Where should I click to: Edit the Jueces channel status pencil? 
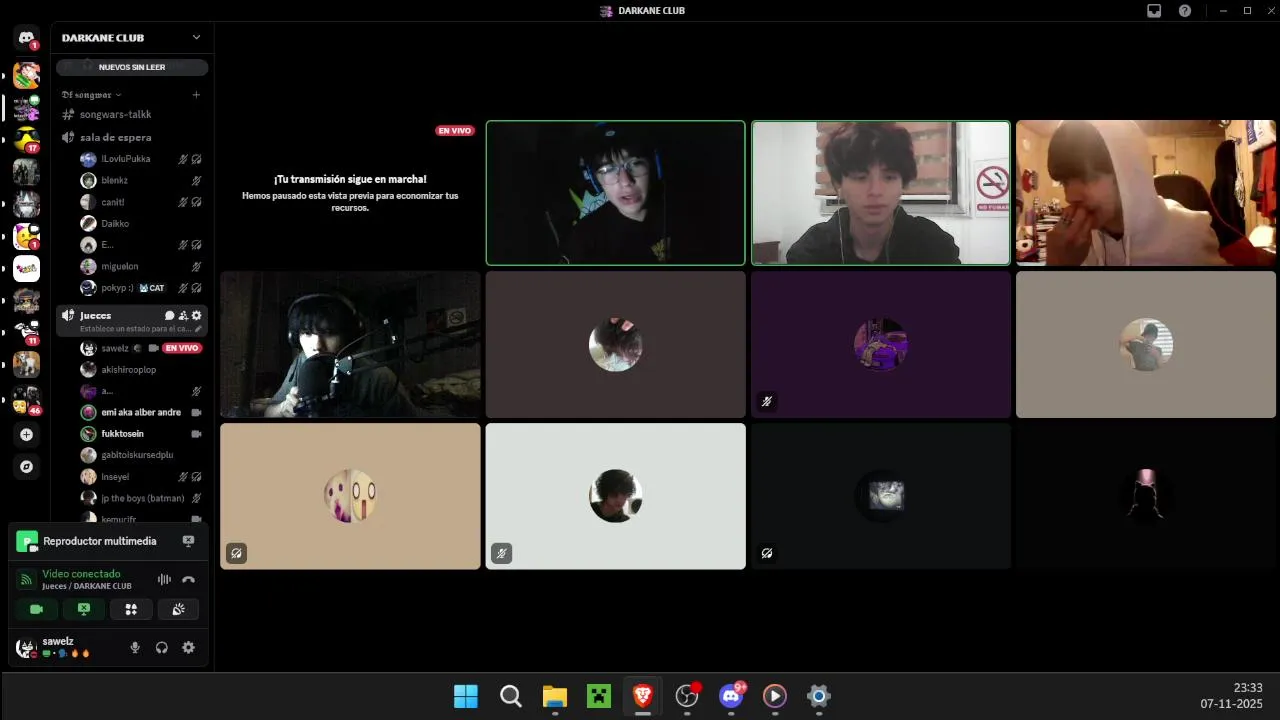198,329
